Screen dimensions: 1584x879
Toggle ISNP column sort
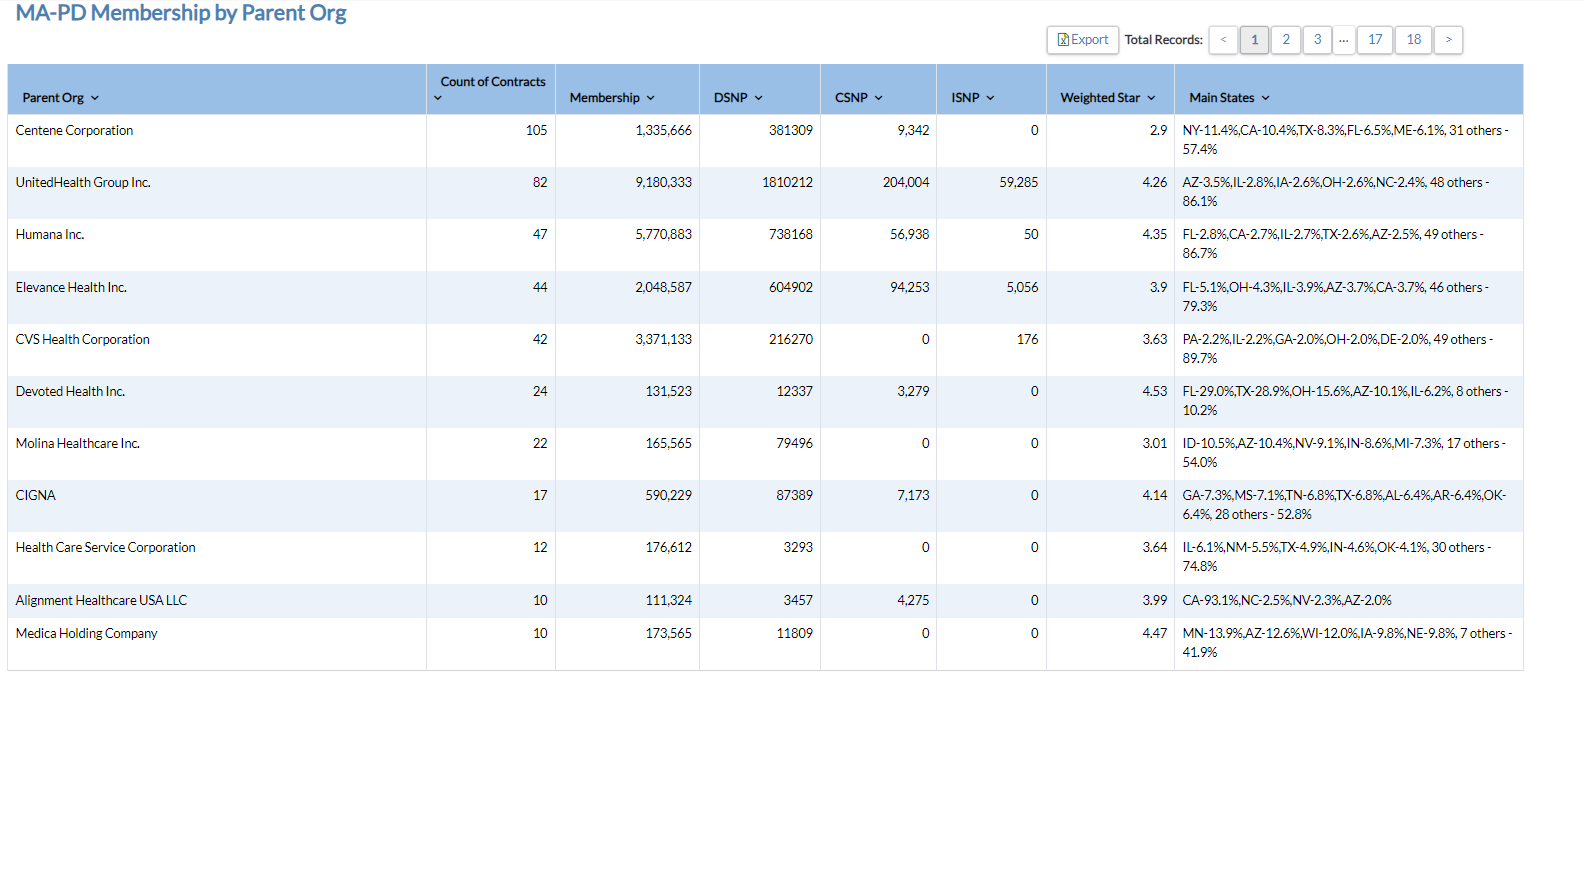(973, 98)
